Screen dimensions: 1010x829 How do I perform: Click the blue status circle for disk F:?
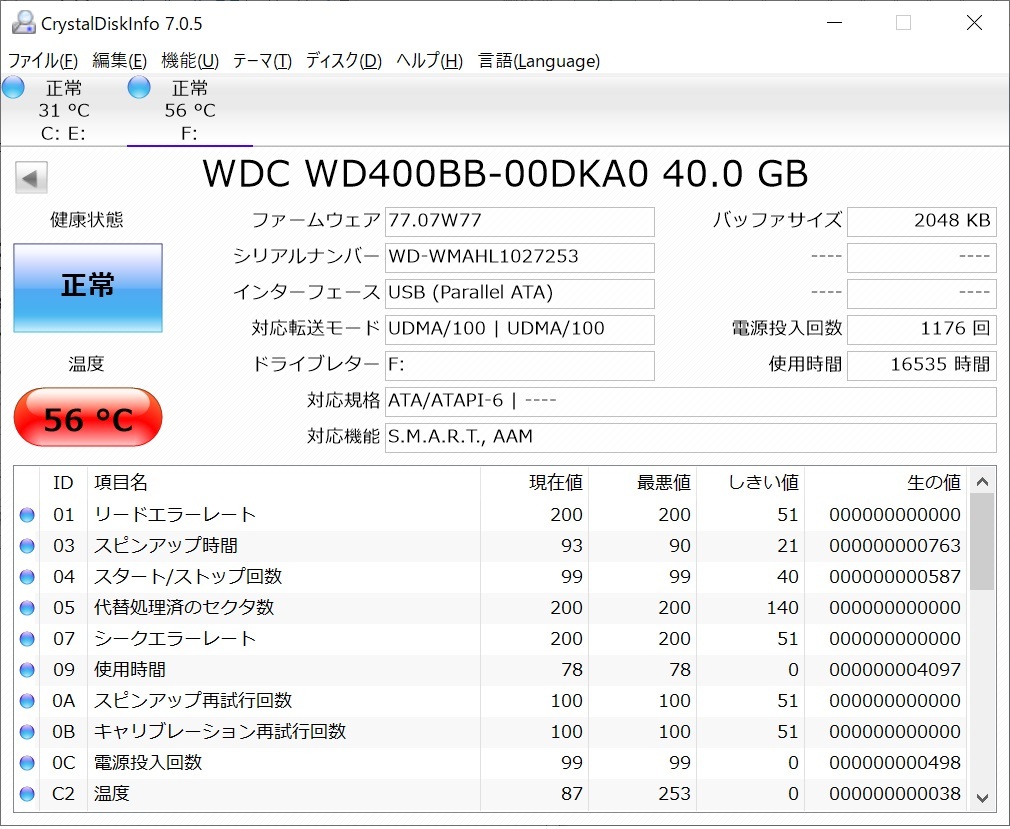(139, 87)
